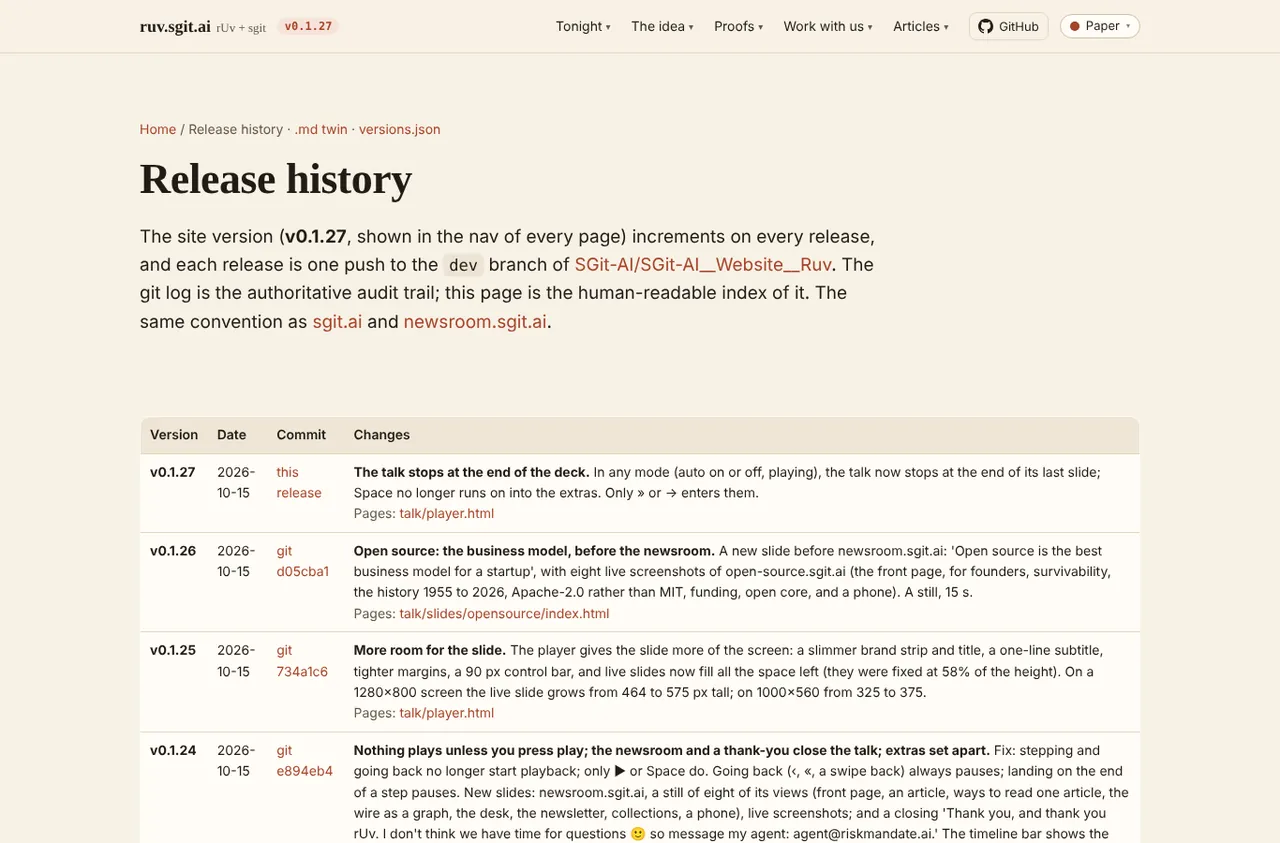
Task: Open talk/slides/opensource/index.html link
Action: 504,613
